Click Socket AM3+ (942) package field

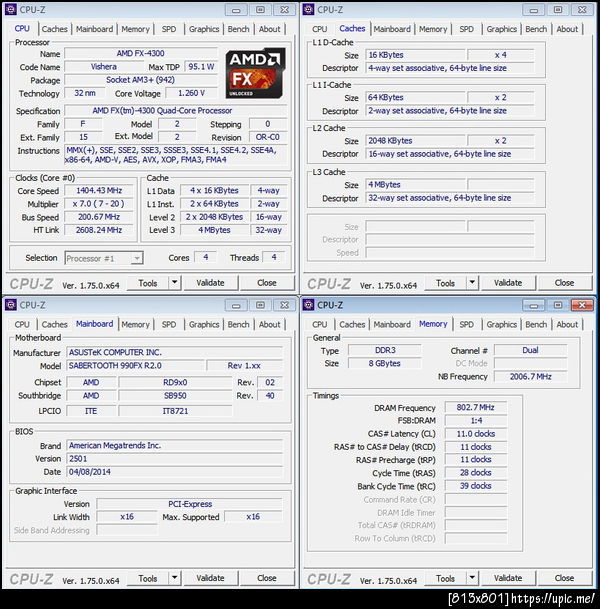[x=141, y=80]
